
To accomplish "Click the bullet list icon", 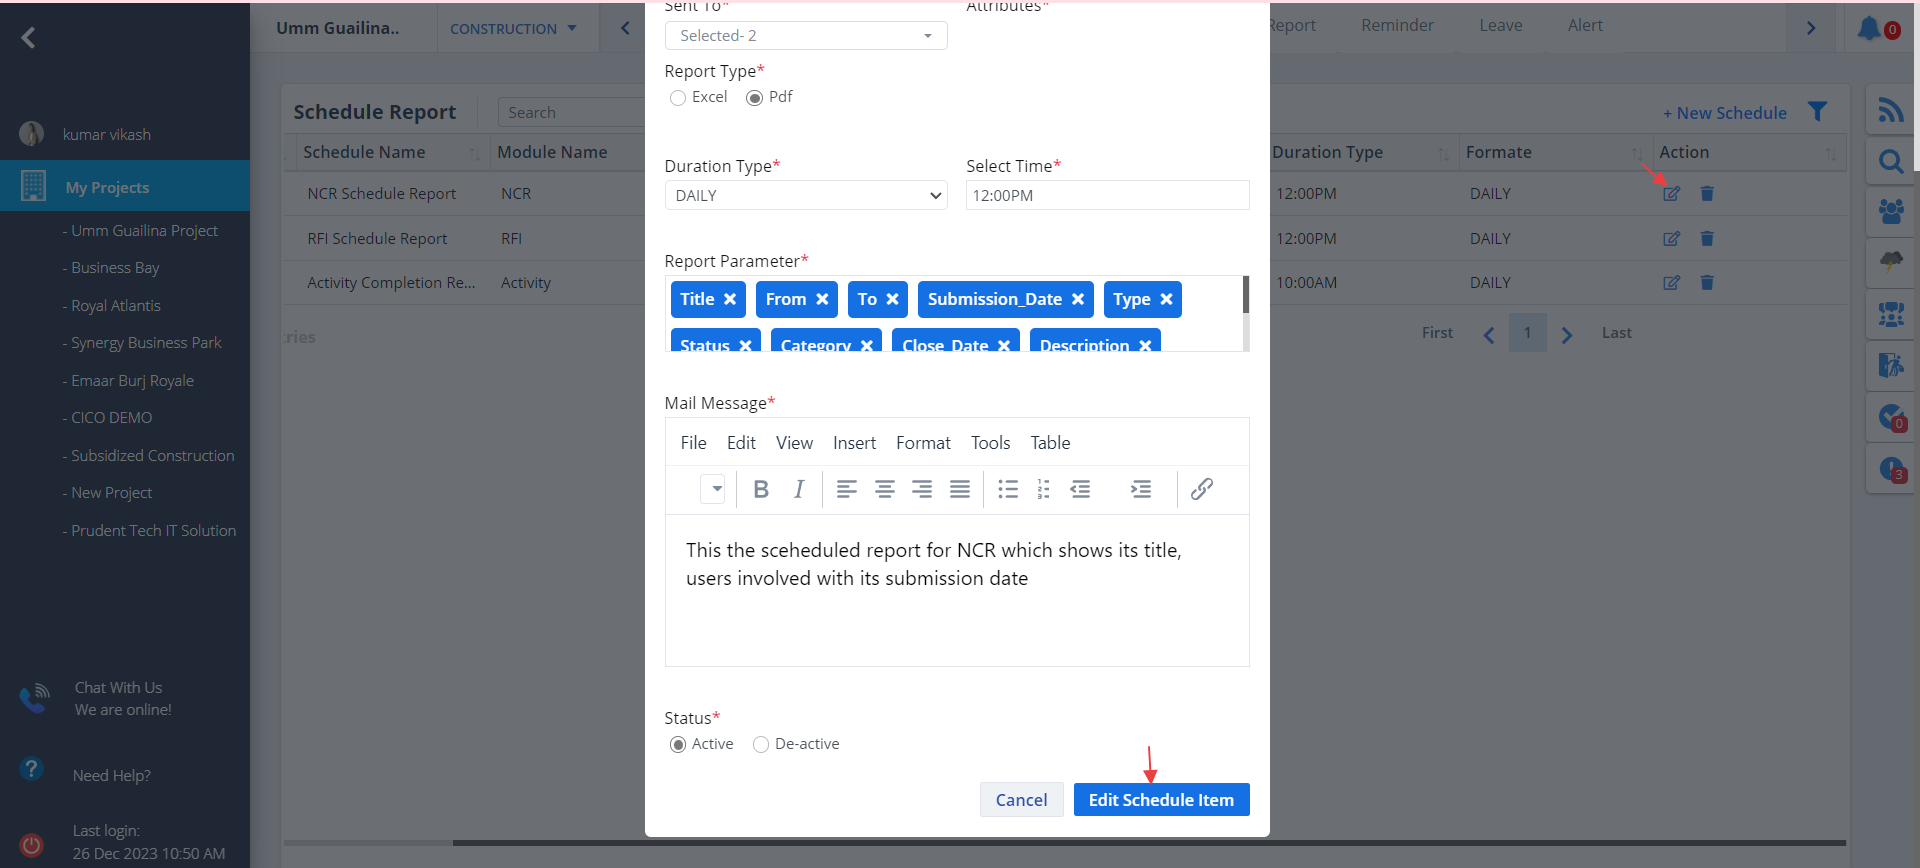I will (x=1007, y=489).
